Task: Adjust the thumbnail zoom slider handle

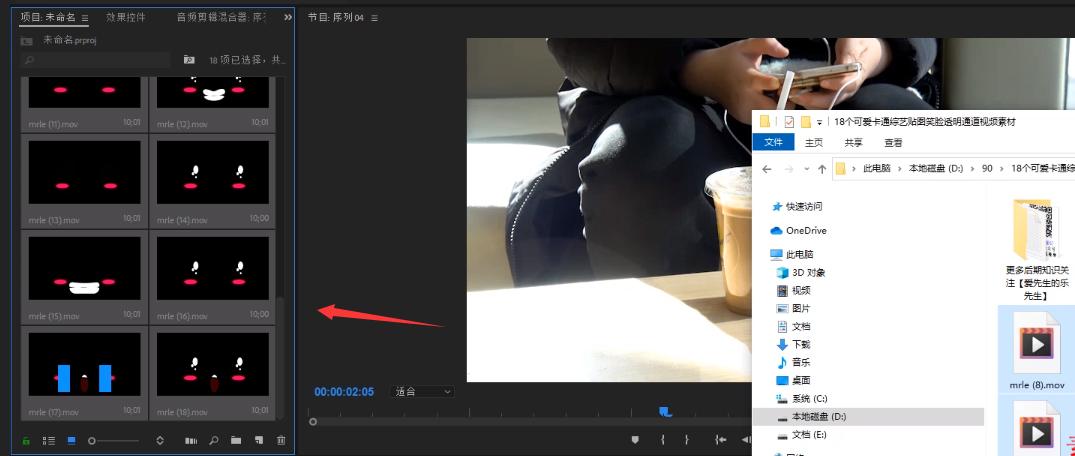Action: [92, 441]
